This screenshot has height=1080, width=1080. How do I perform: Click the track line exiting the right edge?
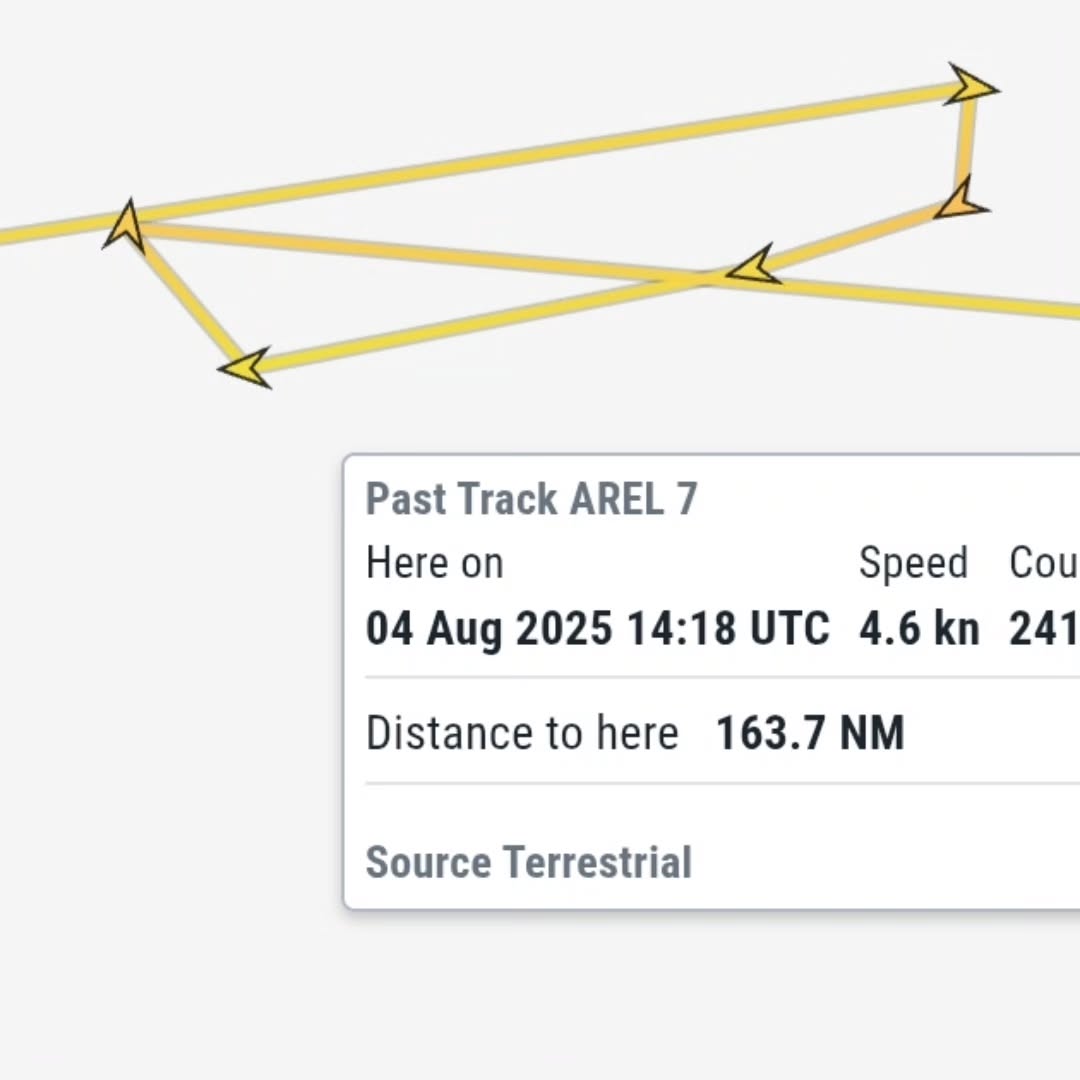1000,303
